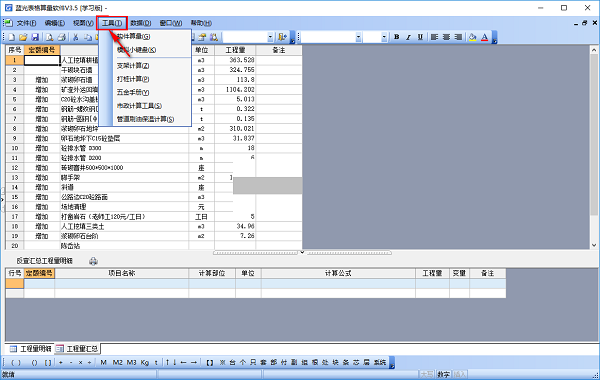Expand the dropdown left of the exit-door icon
This screenshot has height=380, width=600.
pyautogui.click(x=270, y=37)
